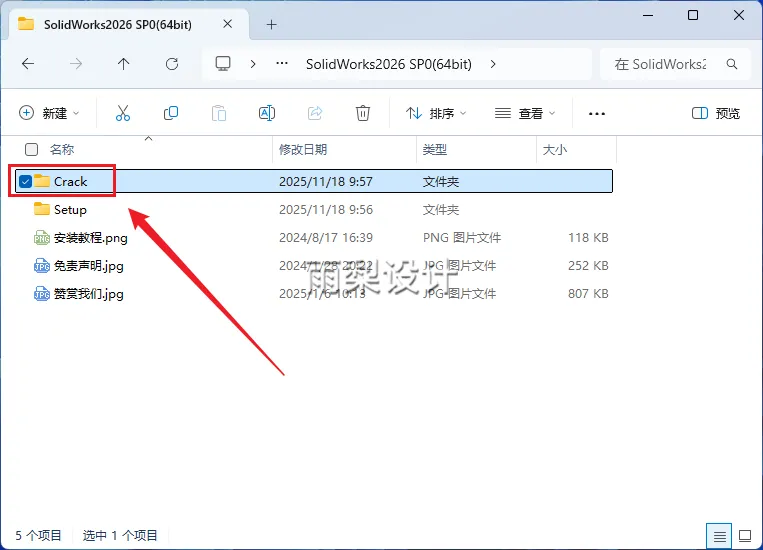Click the Delete trash can icon
Screen dimensions: 763x550
pos(363,113)
